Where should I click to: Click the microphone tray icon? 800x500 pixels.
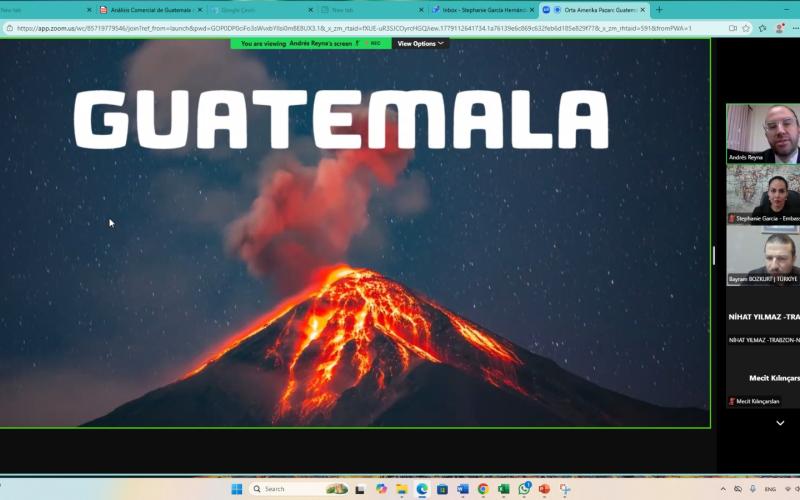pos(753,489)
